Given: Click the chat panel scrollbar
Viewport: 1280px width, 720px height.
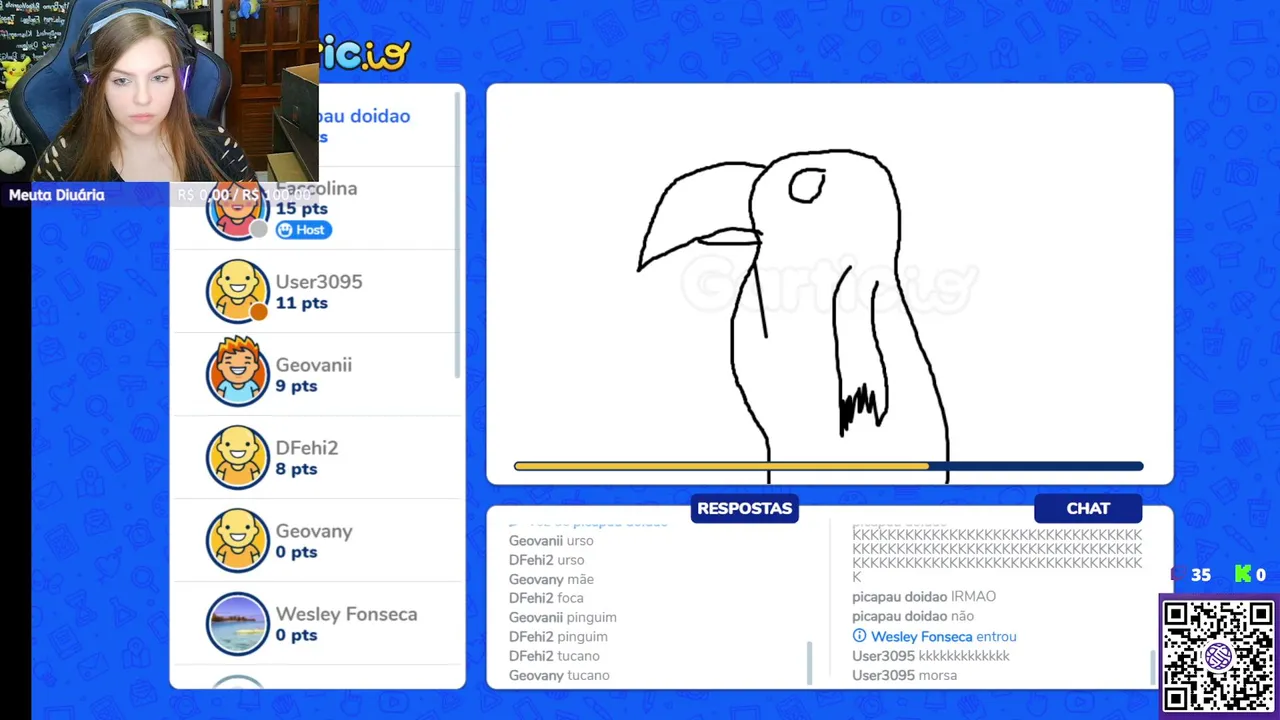Looking at the screenshot, I should (1152, 667).
